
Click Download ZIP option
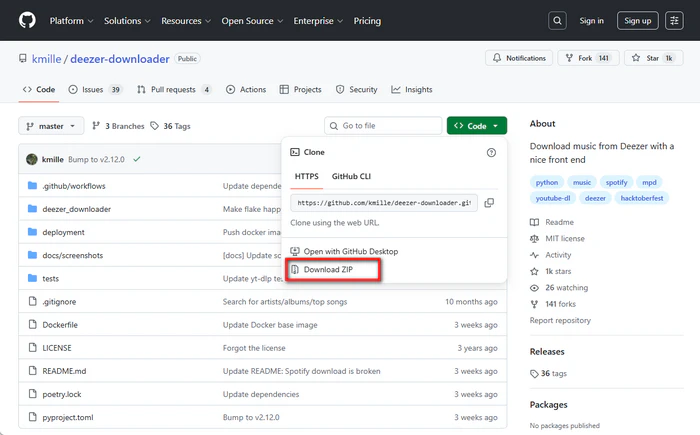pos(328,270)
